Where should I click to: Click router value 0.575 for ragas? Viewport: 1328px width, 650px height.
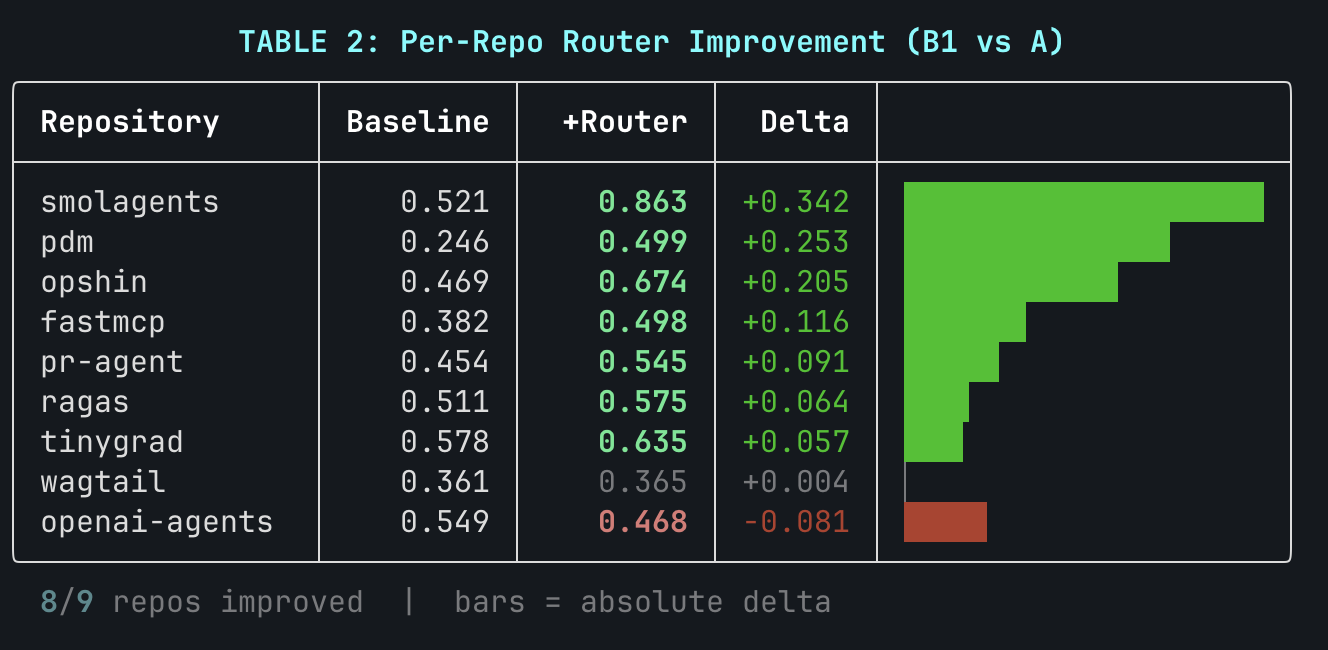pos(643,402)
